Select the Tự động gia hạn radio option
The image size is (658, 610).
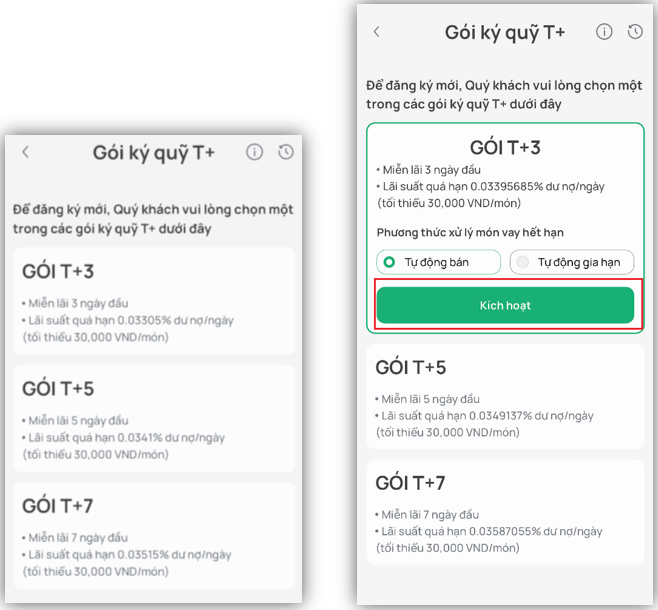[572, 262]
